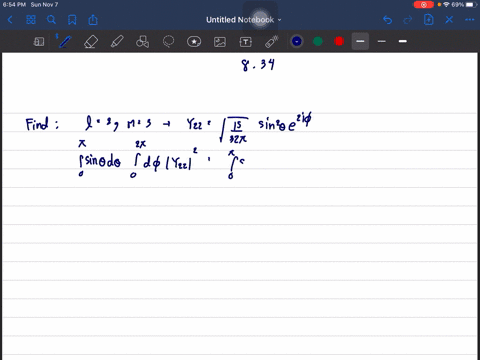Choose the dark blue pen color
Viewport: 480px width, 360px height.
click(297, 41)
